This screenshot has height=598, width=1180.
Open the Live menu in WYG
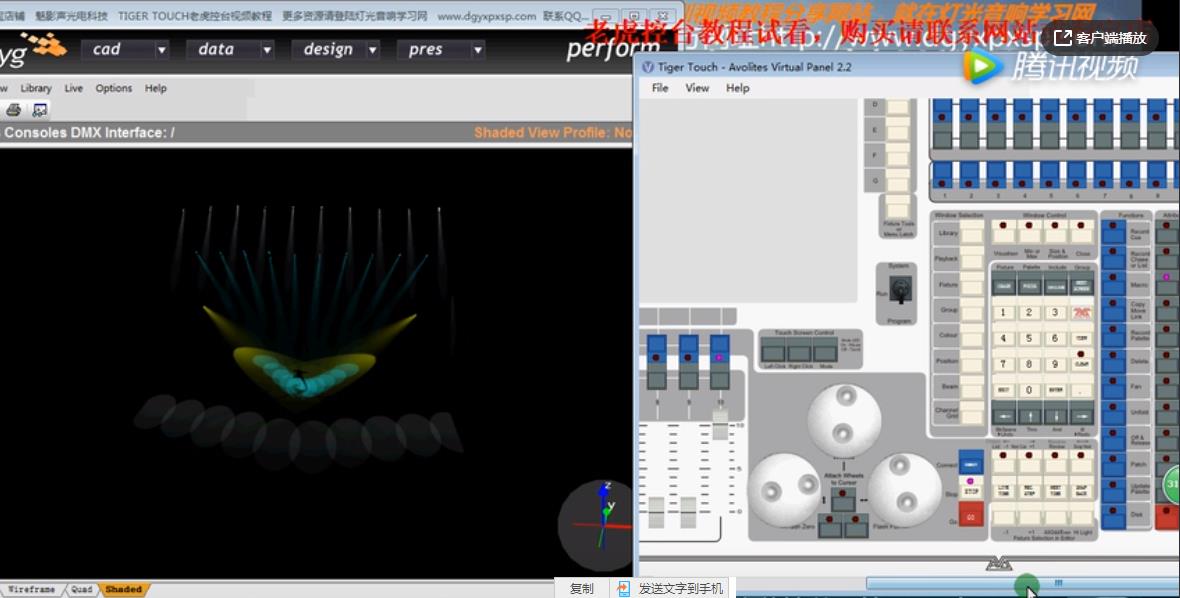pos(74,88)
